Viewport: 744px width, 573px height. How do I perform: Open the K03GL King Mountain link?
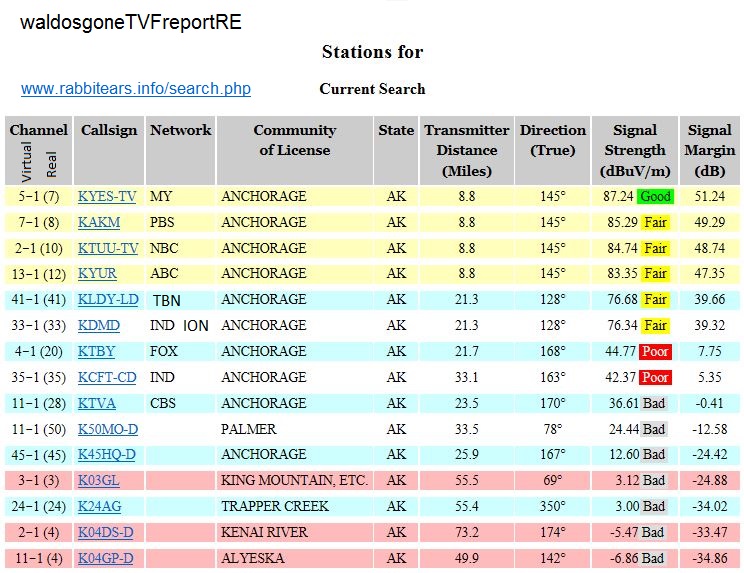[99, 481]
